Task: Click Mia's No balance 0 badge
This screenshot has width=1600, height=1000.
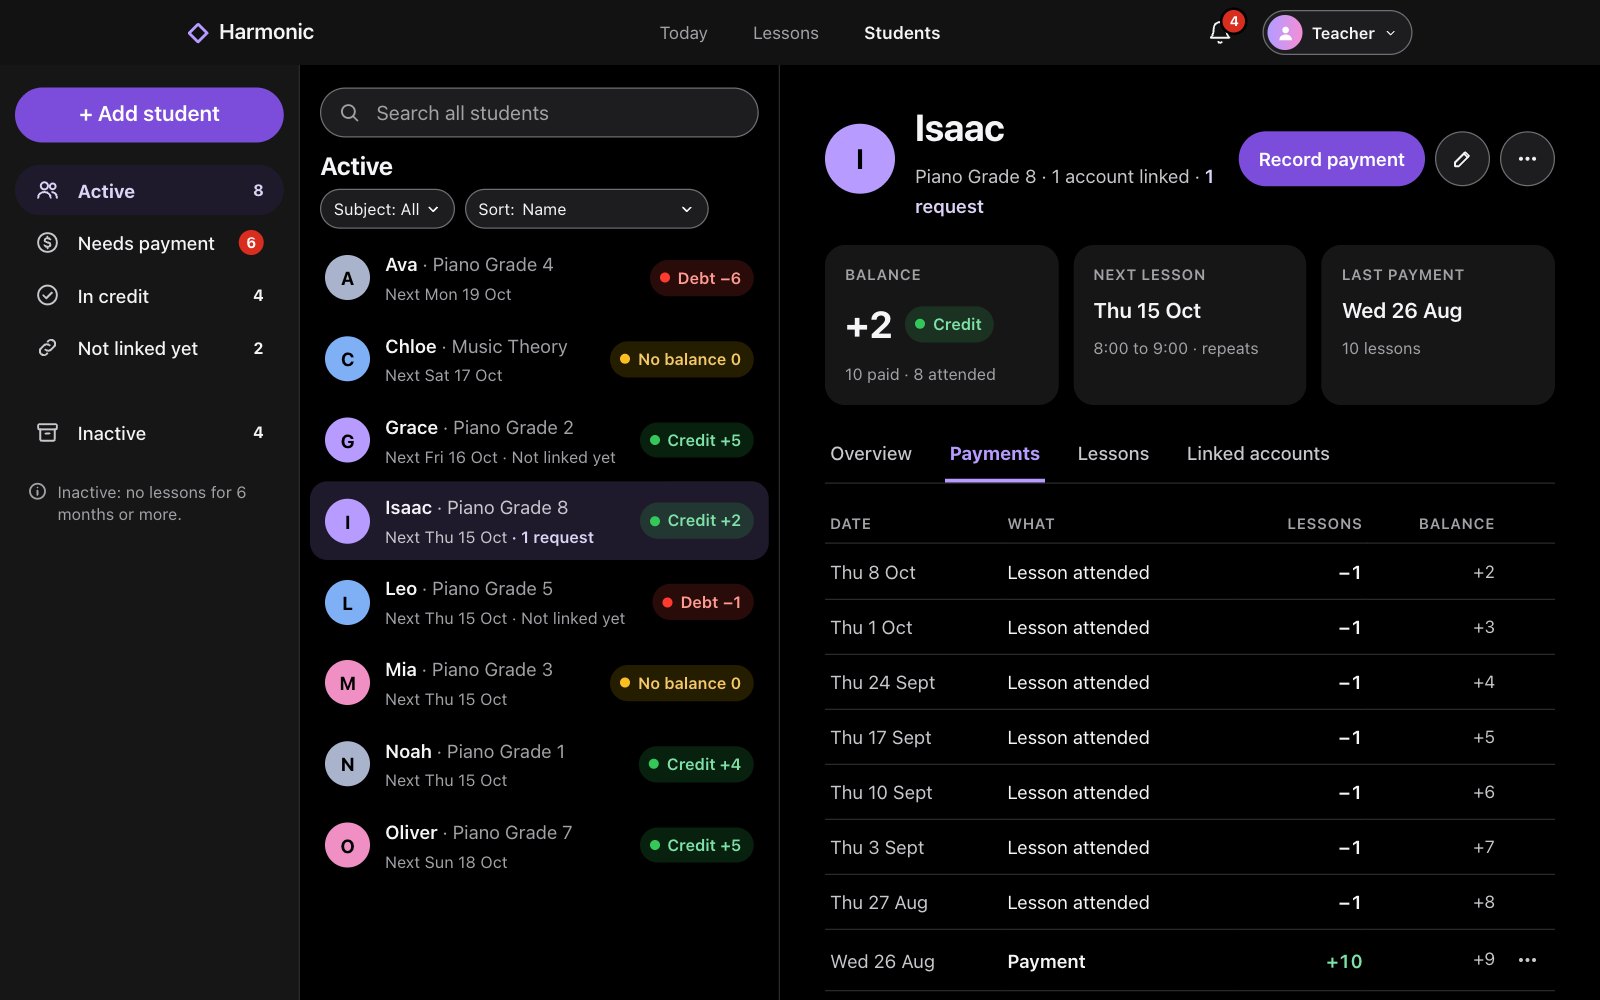Action: tap(681, 683)
